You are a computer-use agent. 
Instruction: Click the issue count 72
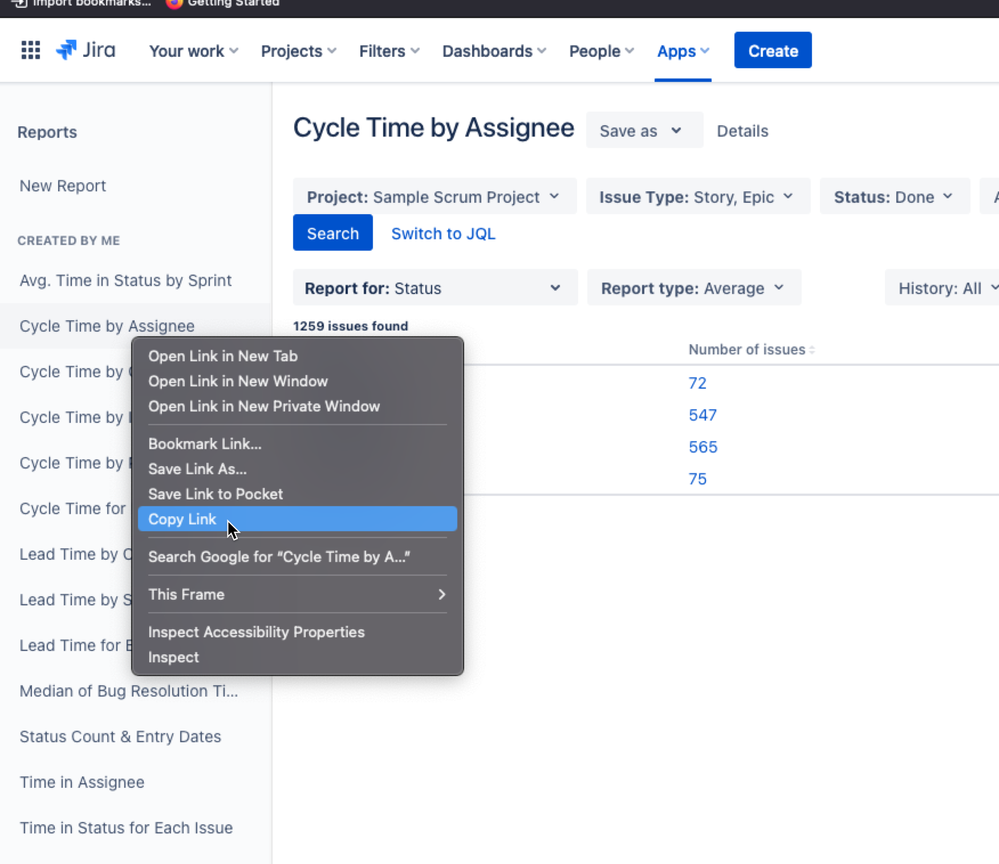tap(697, 383)
